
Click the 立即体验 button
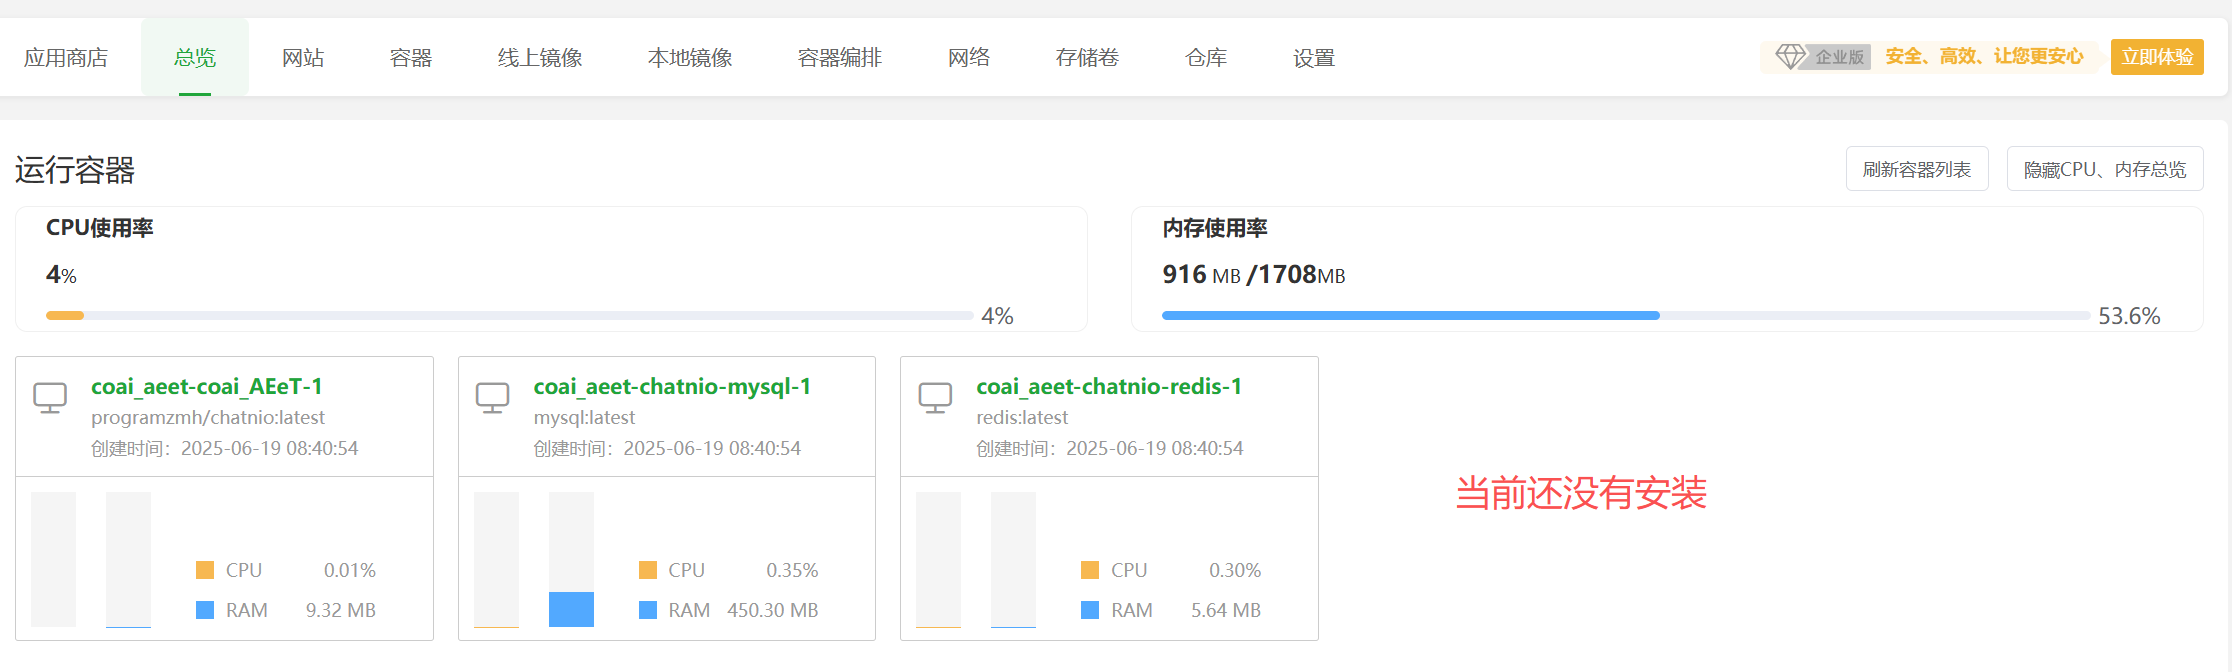point(2157,57)
